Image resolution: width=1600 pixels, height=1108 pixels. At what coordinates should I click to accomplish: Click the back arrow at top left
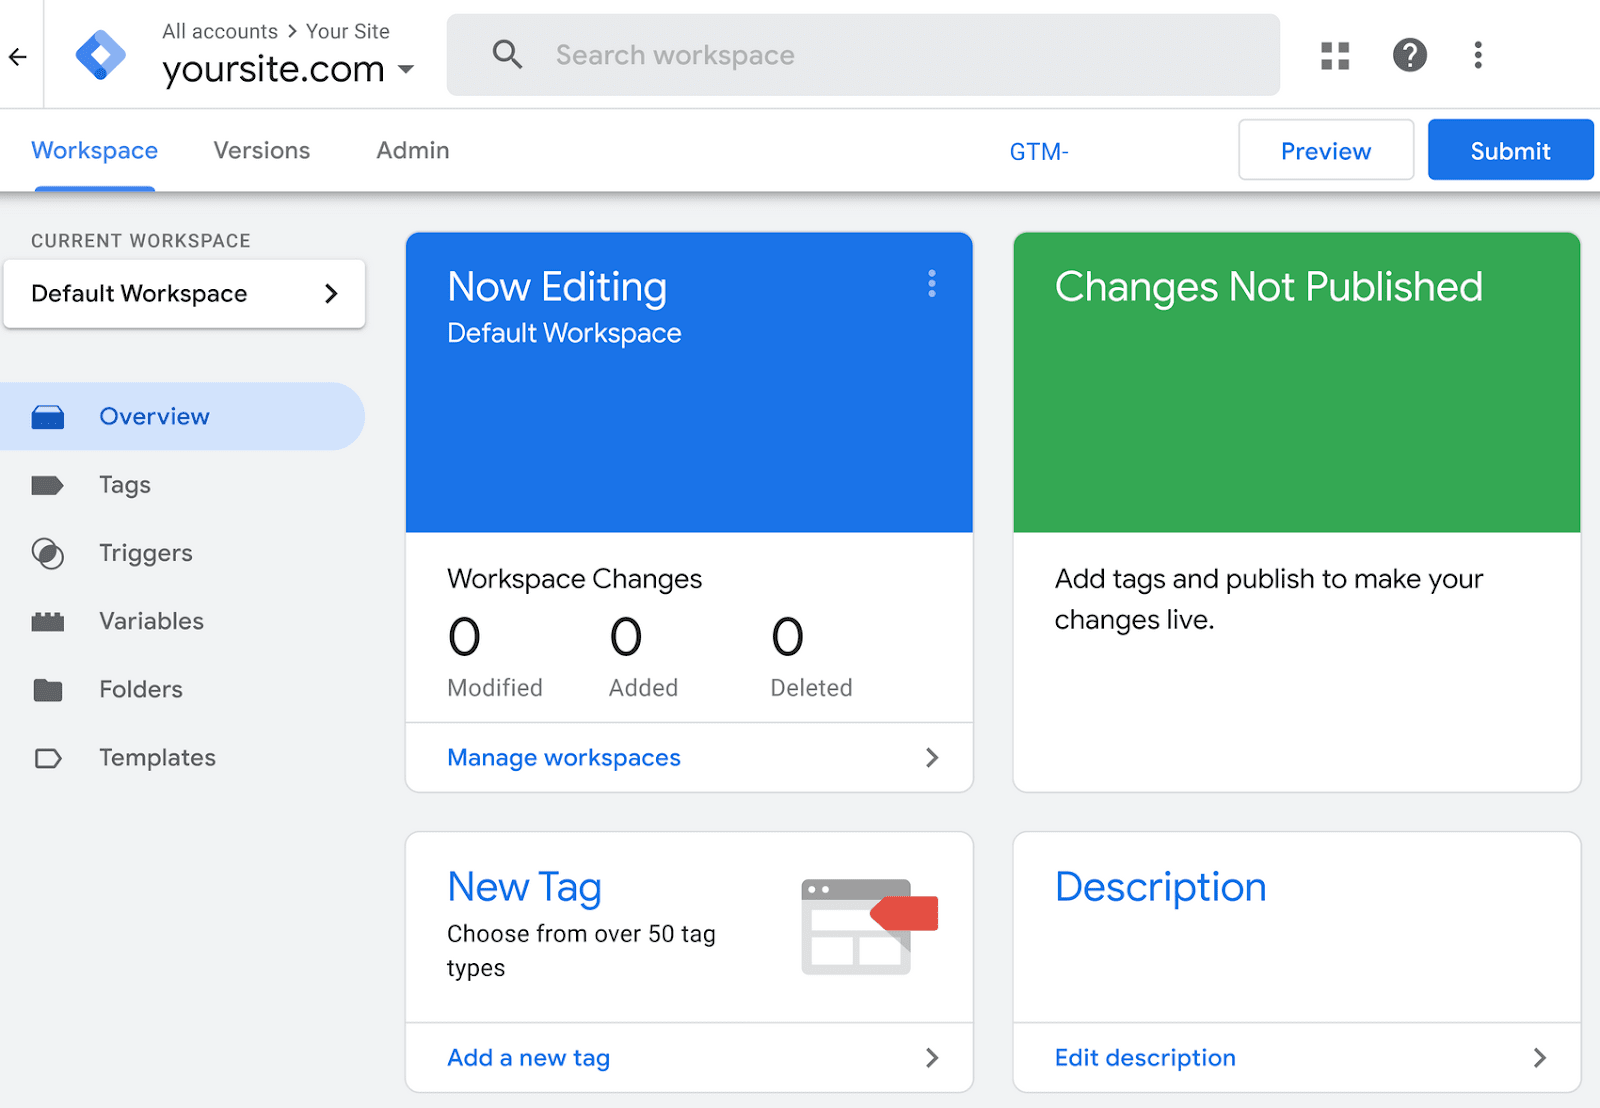coord(18,55)
